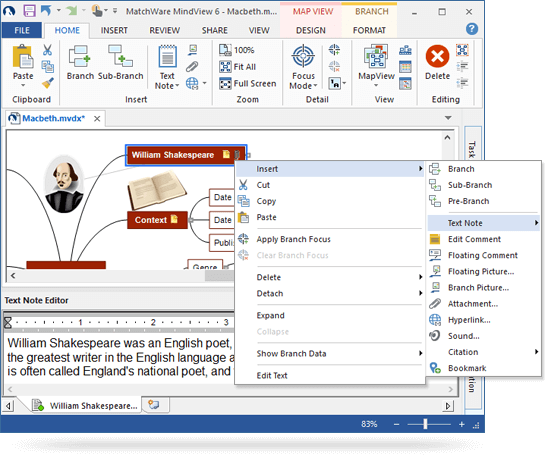Click the red Delete icon

437,56
